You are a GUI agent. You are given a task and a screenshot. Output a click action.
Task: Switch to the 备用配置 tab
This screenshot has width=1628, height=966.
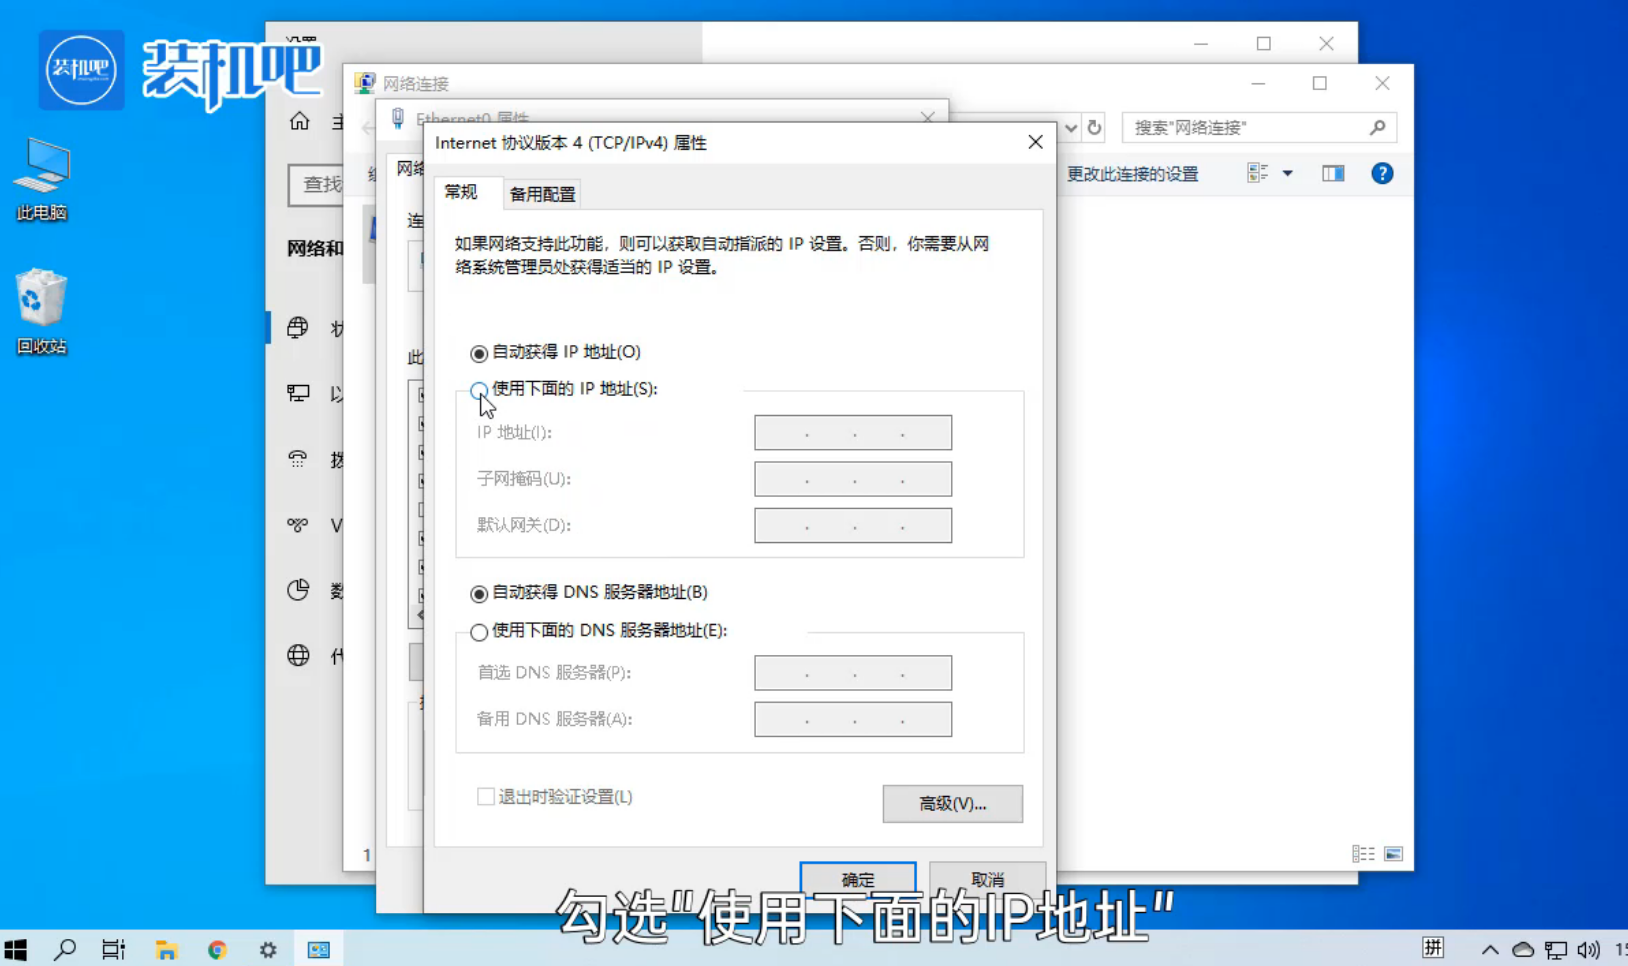pyautogui.click(x=542, y=194)
